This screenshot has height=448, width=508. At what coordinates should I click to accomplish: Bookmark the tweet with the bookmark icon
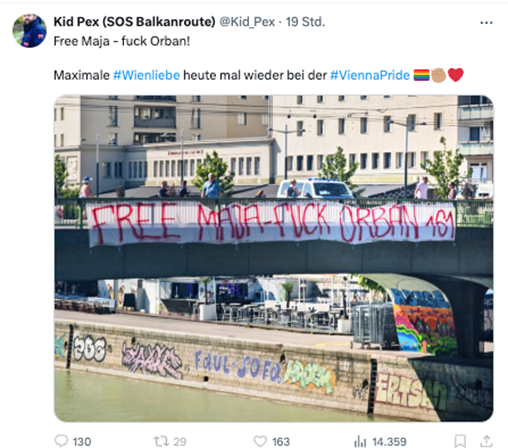coord(460,441)
